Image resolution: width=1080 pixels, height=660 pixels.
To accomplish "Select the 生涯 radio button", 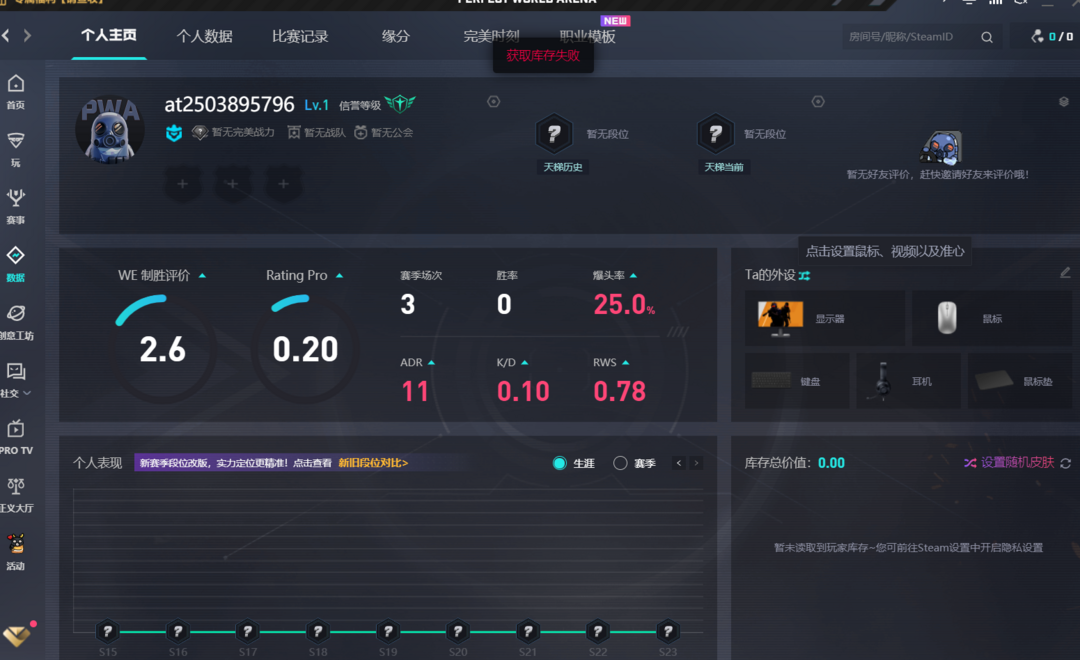I will 560,463.
